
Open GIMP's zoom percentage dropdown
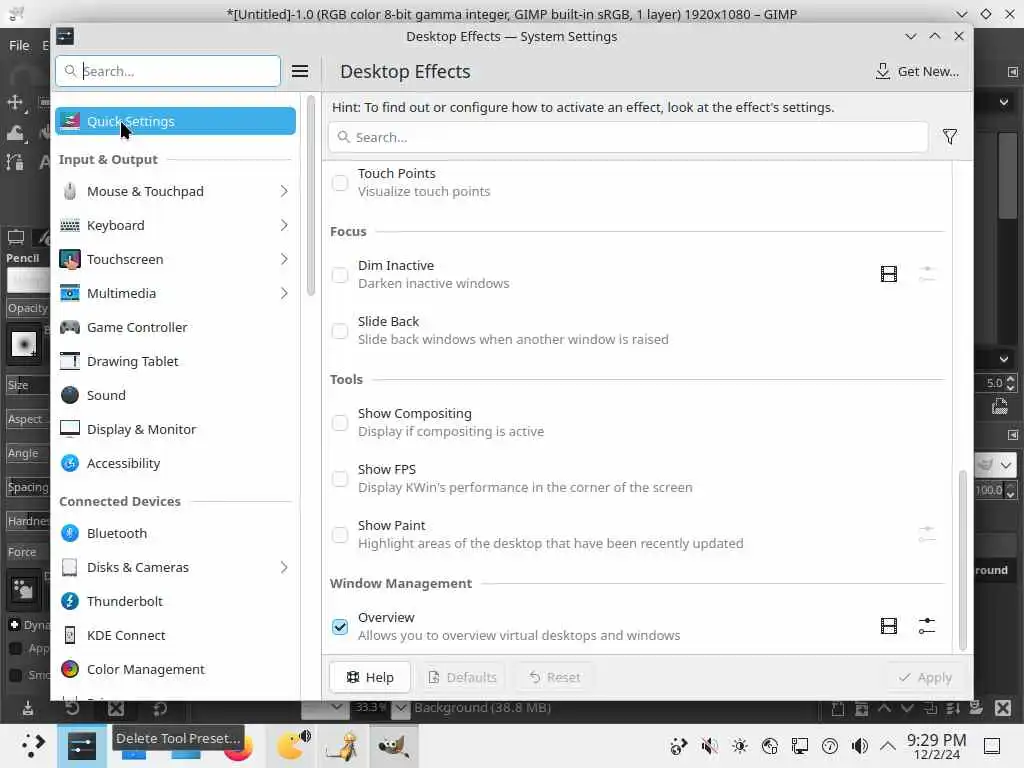[x=400, y=708]
